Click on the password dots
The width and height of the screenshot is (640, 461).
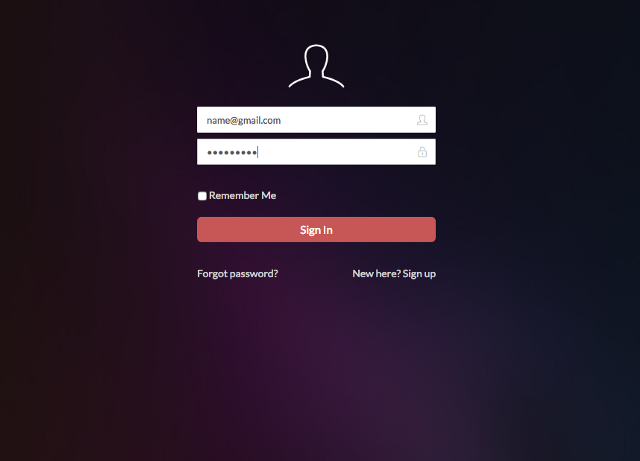232,153
